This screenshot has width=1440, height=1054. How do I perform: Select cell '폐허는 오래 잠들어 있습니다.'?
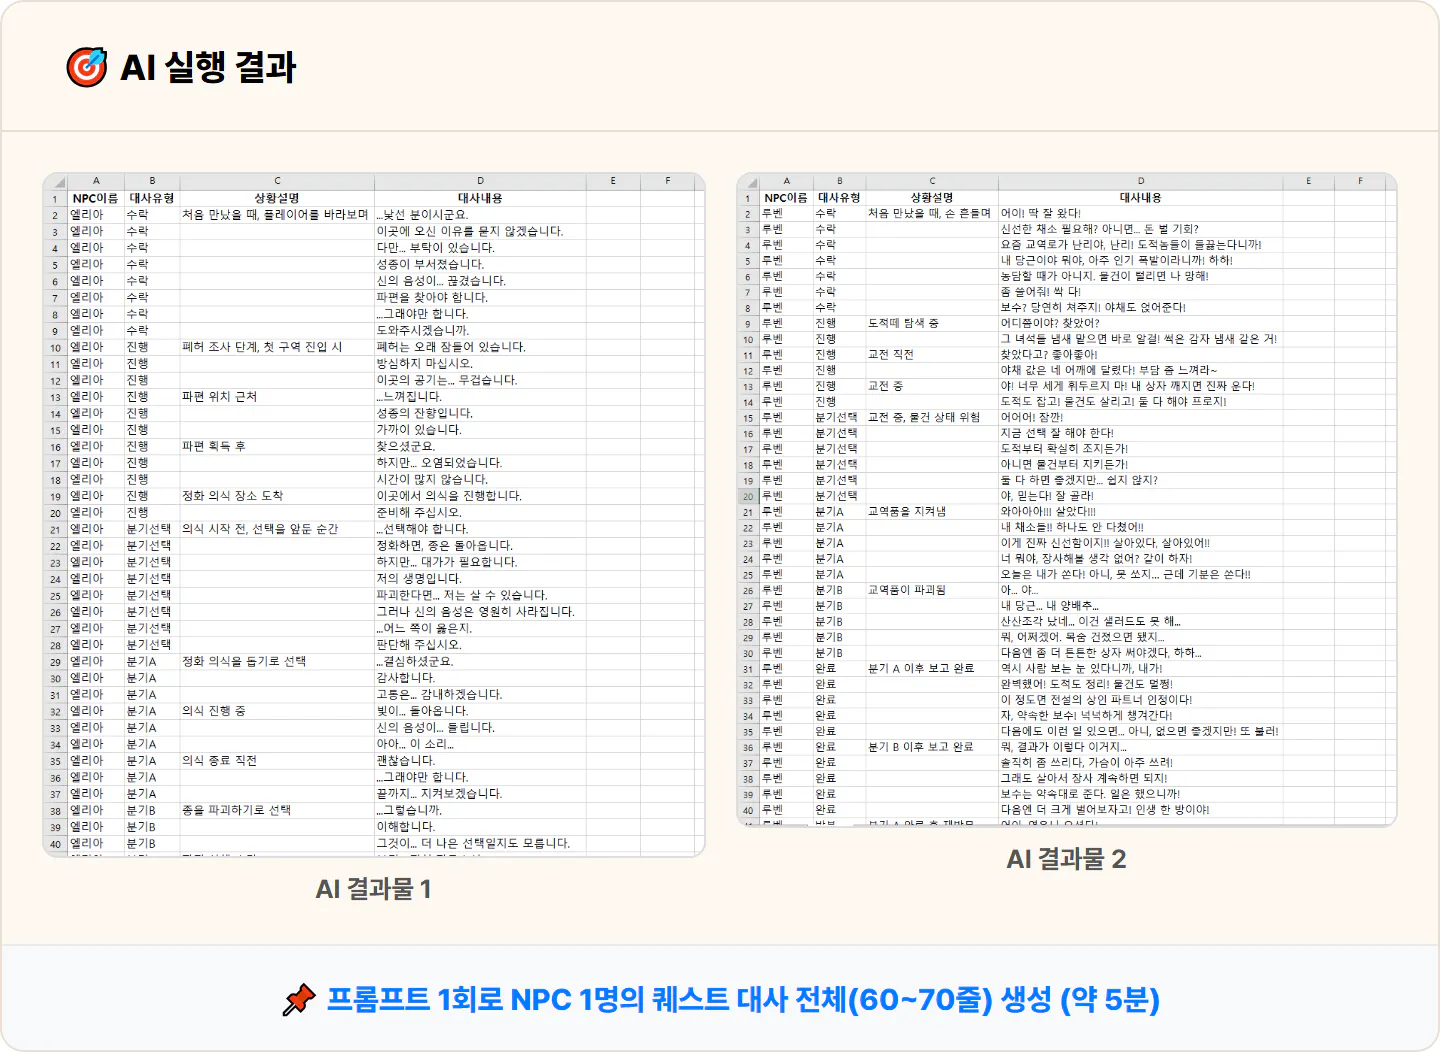click(480, 347)
